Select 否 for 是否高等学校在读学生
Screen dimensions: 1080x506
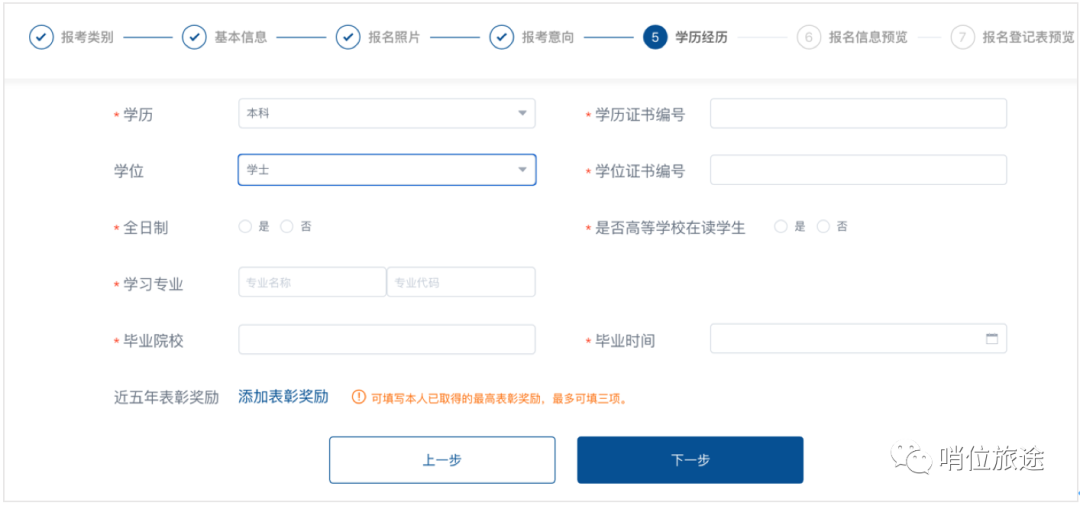823,227
